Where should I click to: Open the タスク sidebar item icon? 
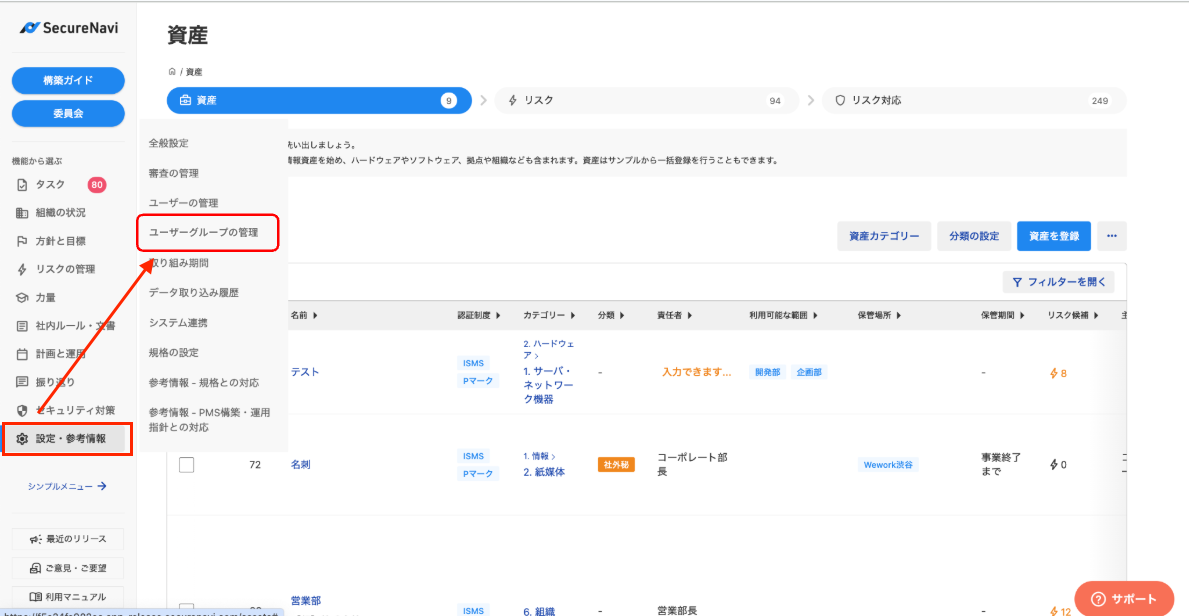tap(22, 184)
